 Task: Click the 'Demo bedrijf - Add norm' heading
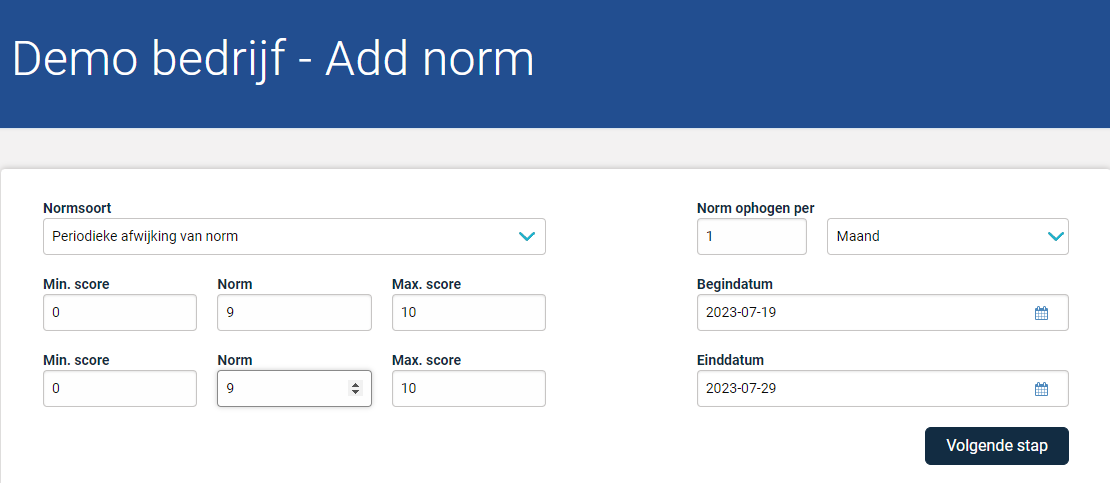273,59
